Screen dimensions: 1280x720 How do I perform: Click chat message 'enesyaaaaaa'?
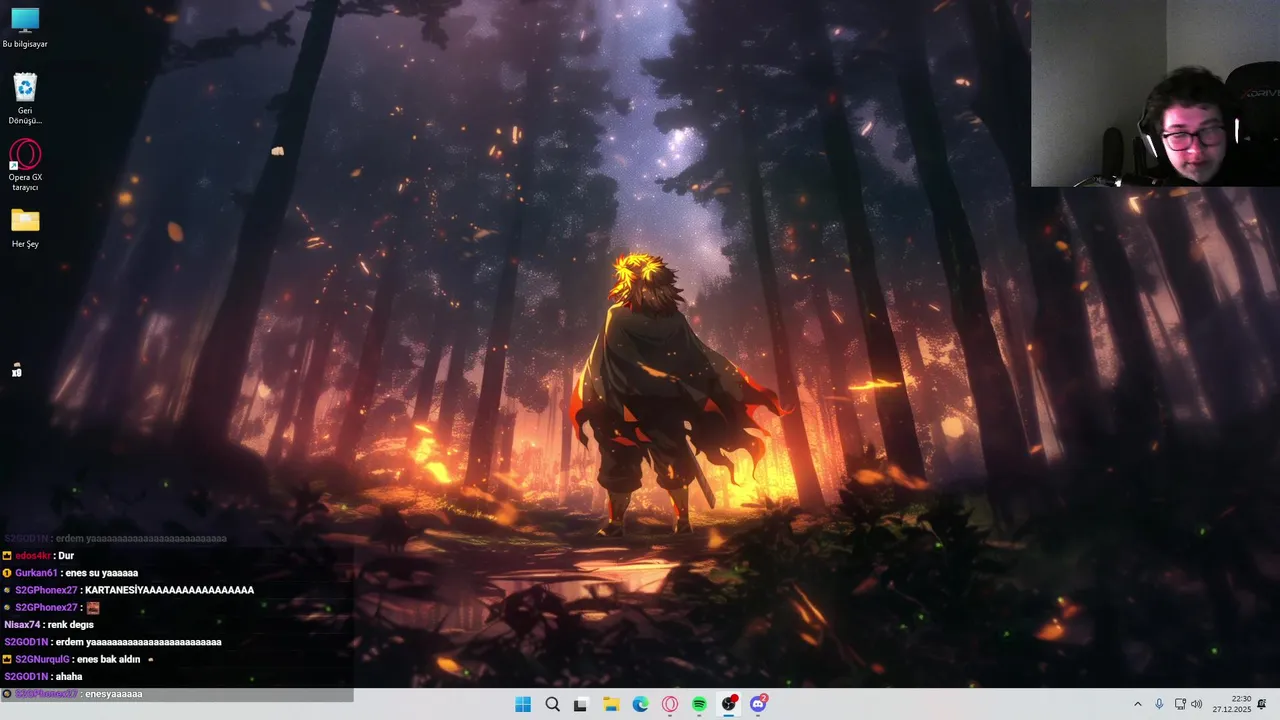point(113,694)
